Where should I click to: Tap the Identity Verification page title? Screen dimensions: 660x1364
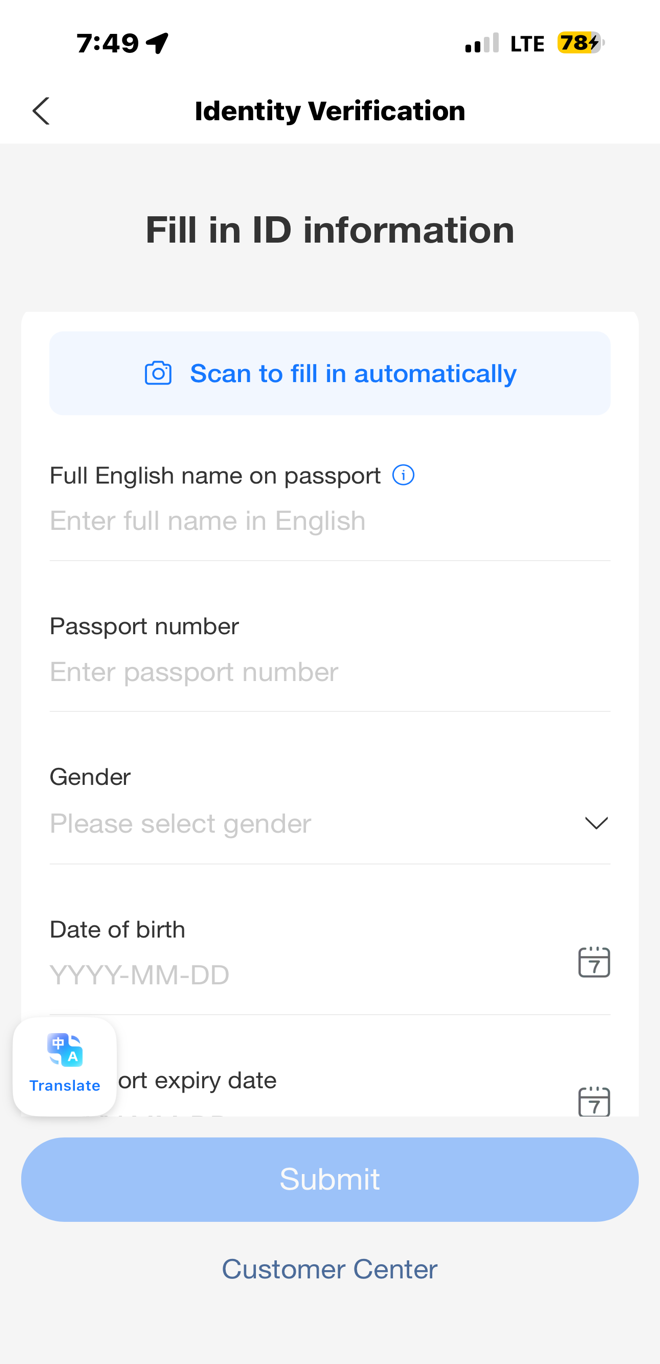[330, 111]
